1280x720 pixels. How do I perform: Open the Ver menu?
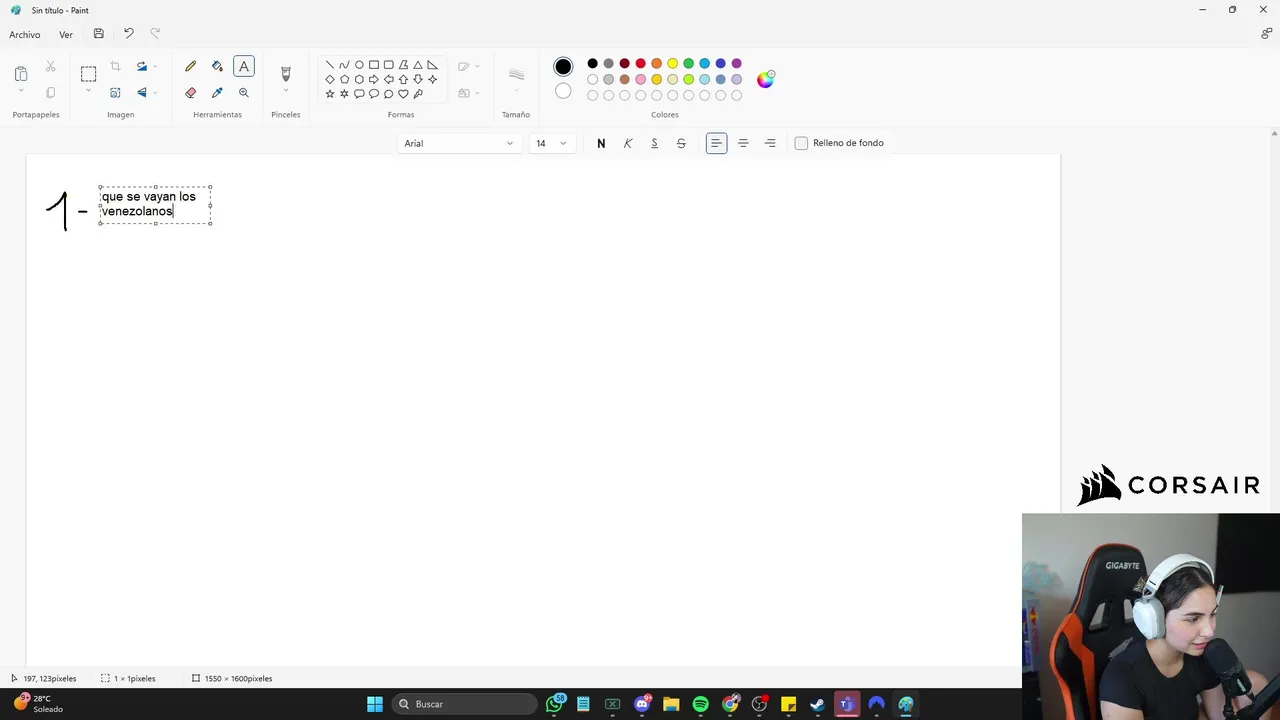pyautogui.click(x=66, y=34)
